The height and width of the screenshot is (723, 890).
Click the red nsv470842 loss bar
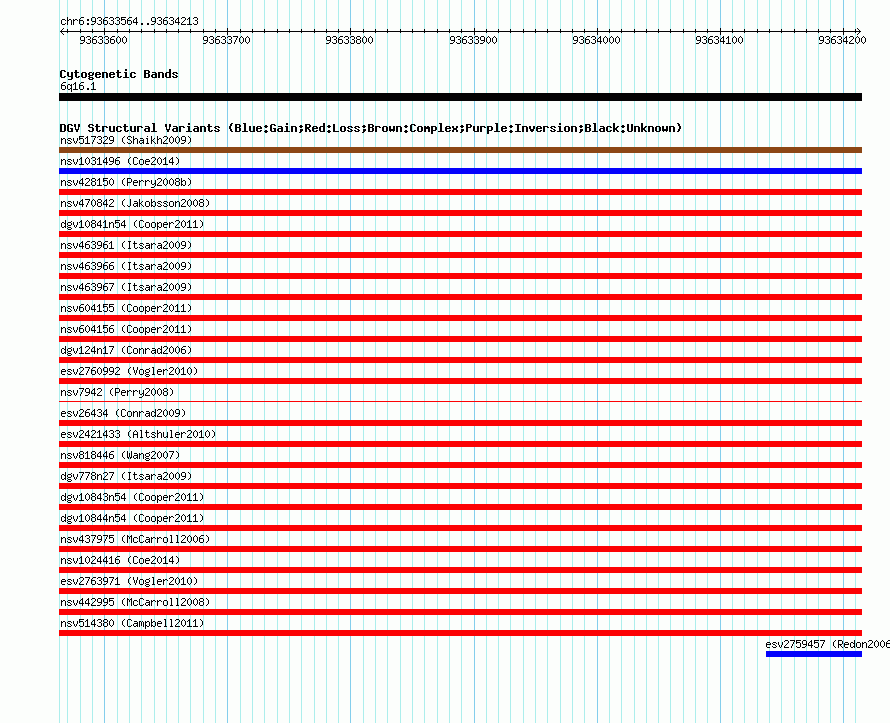click(x=460, y=213)
